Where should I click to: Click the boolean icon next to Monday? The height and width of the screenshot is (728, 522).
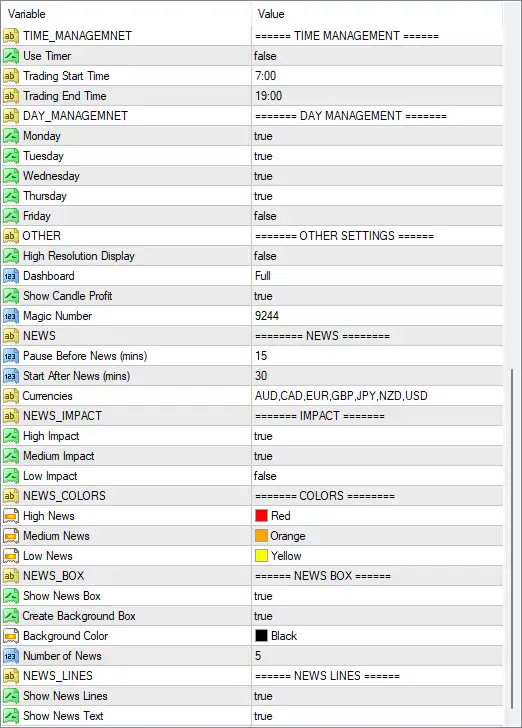click(11, 136)
